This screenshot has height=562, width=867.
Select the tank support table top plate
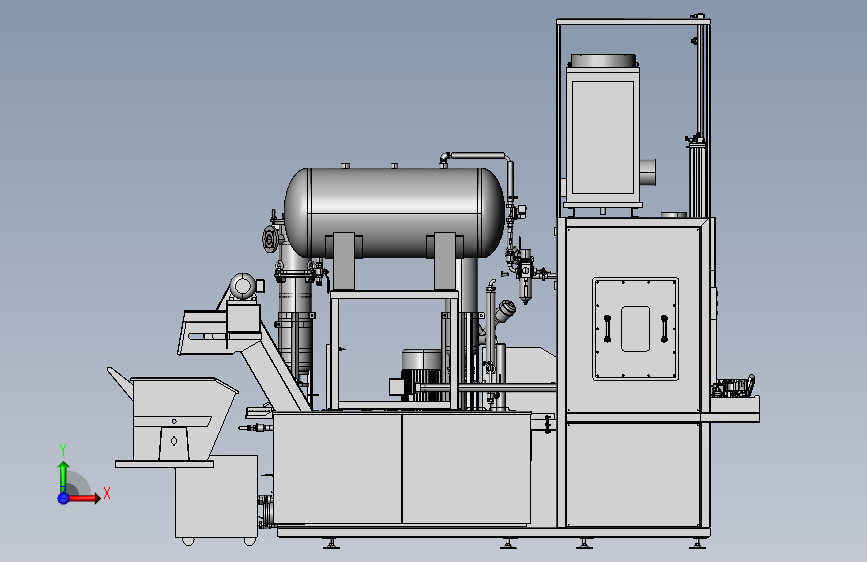(x=394, y=295)
